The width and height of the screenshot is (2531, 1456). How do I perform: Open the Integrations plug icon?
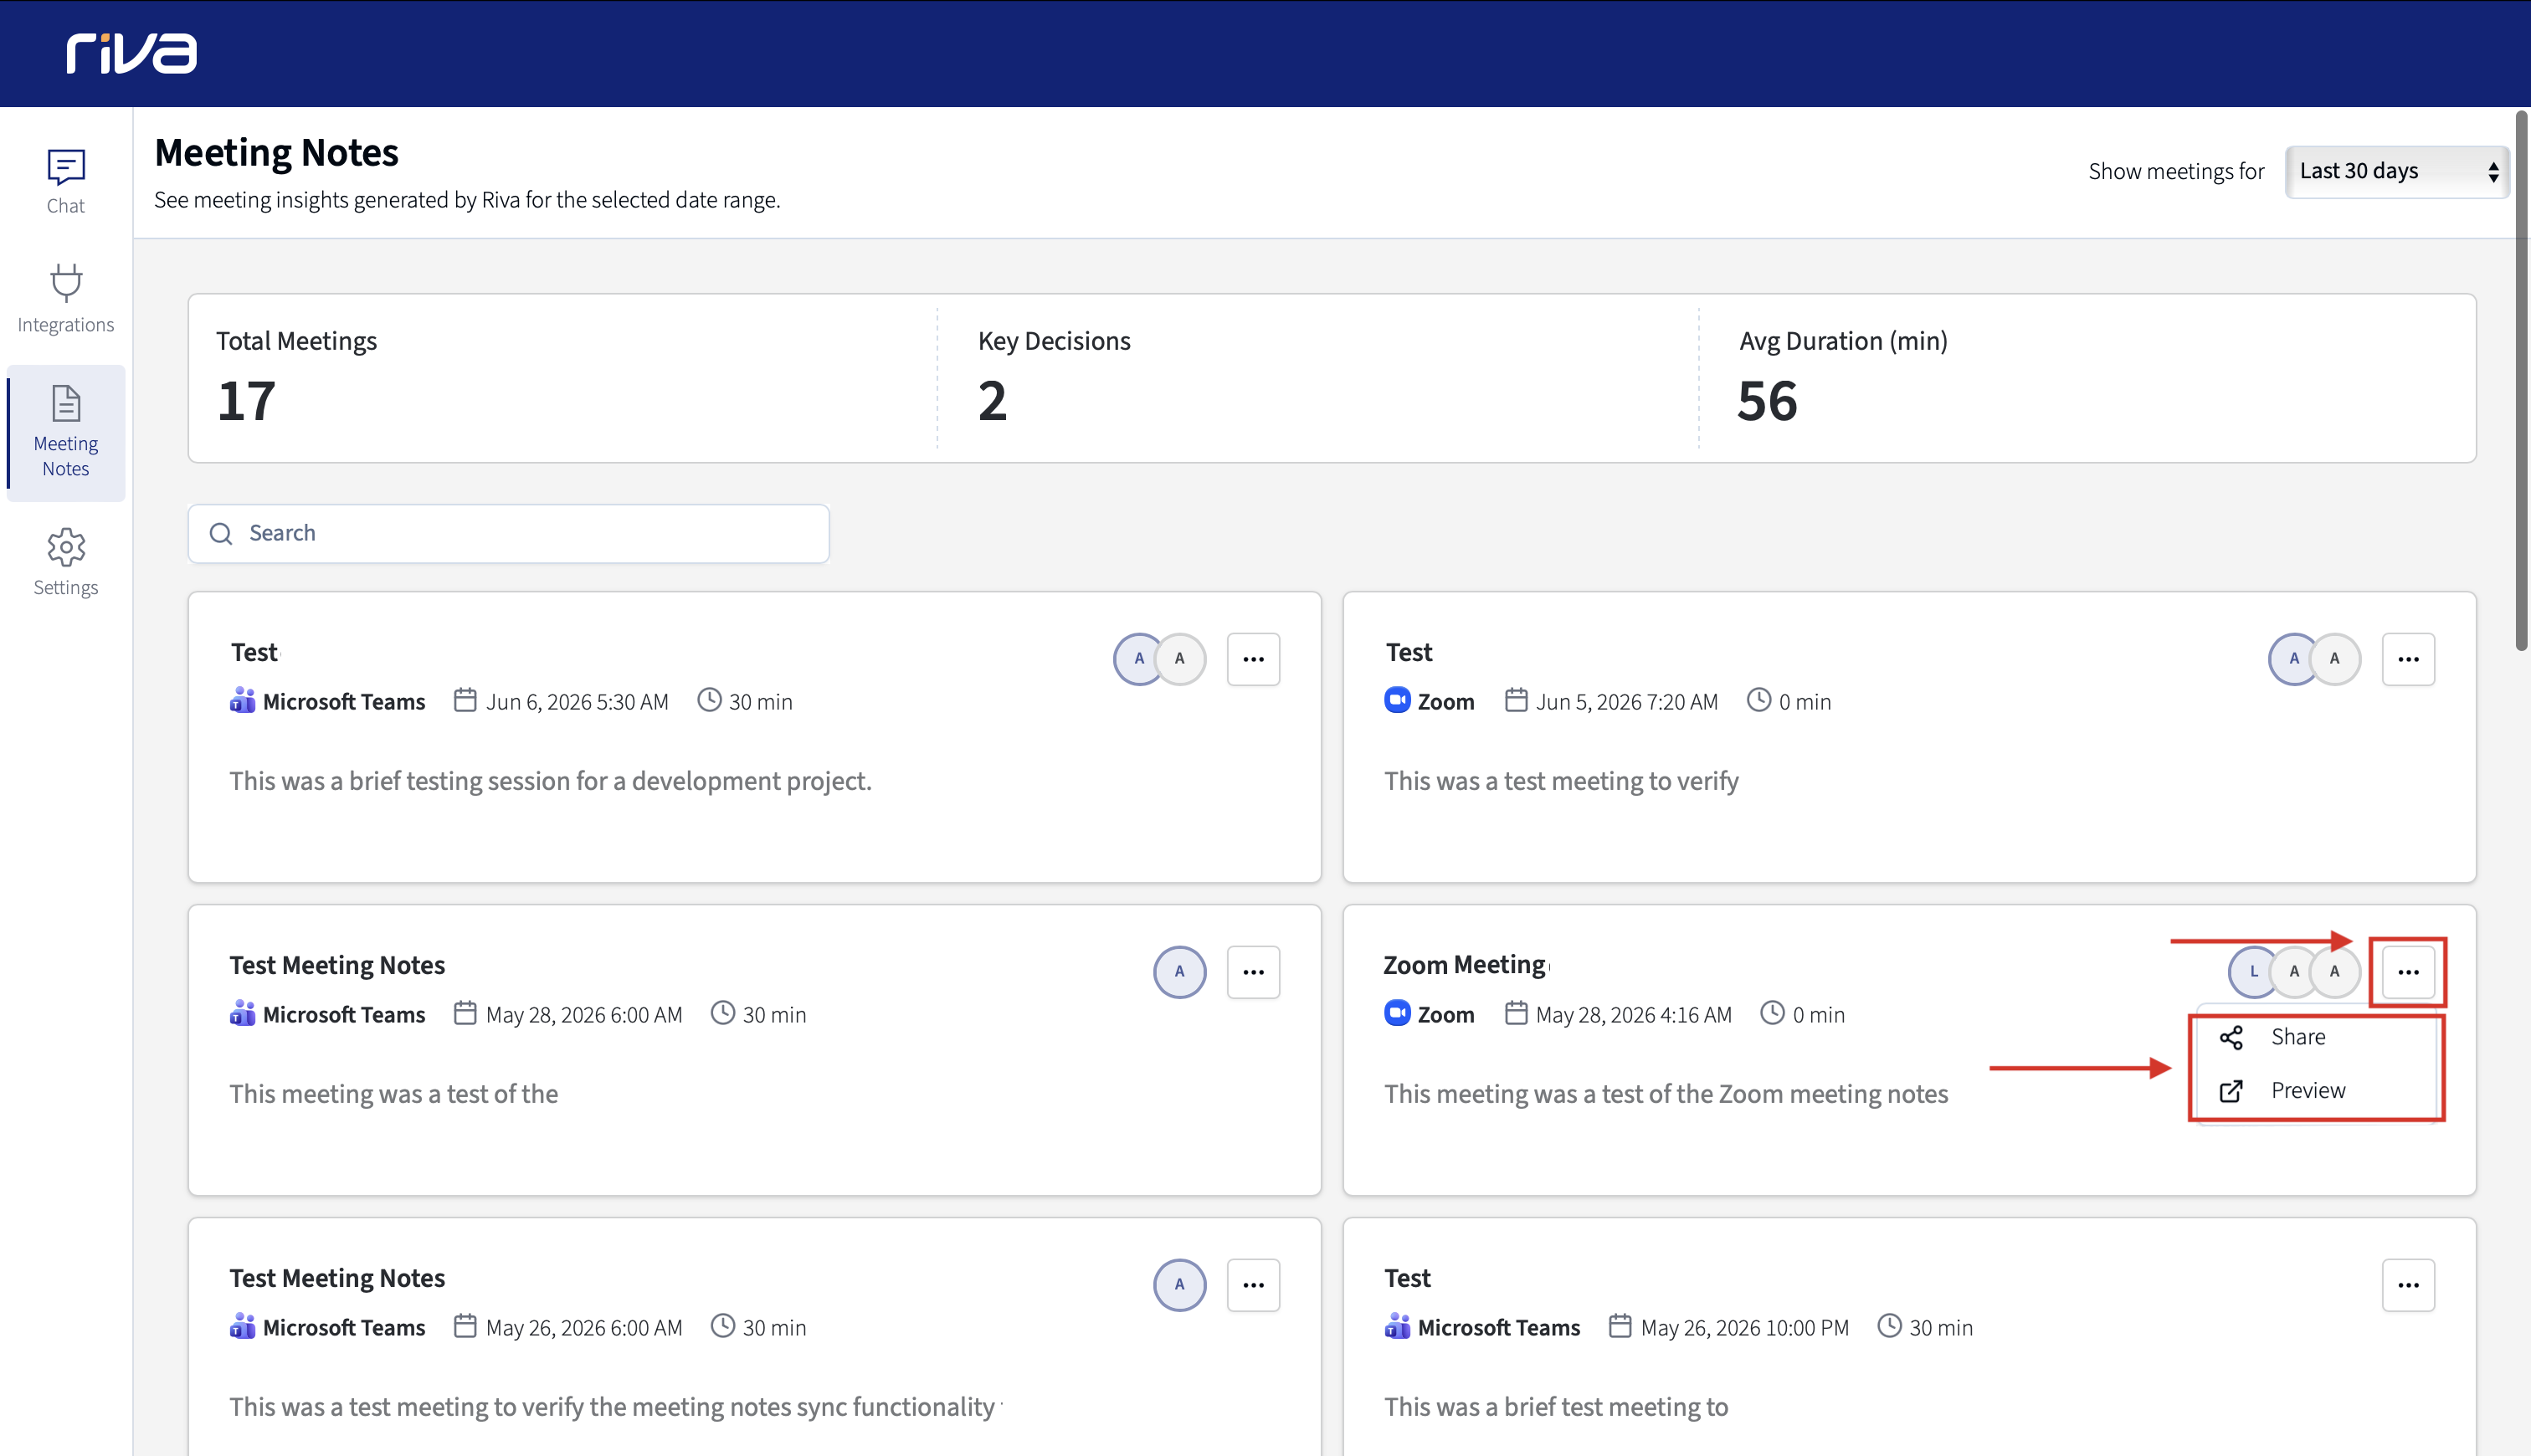point(66,283)
